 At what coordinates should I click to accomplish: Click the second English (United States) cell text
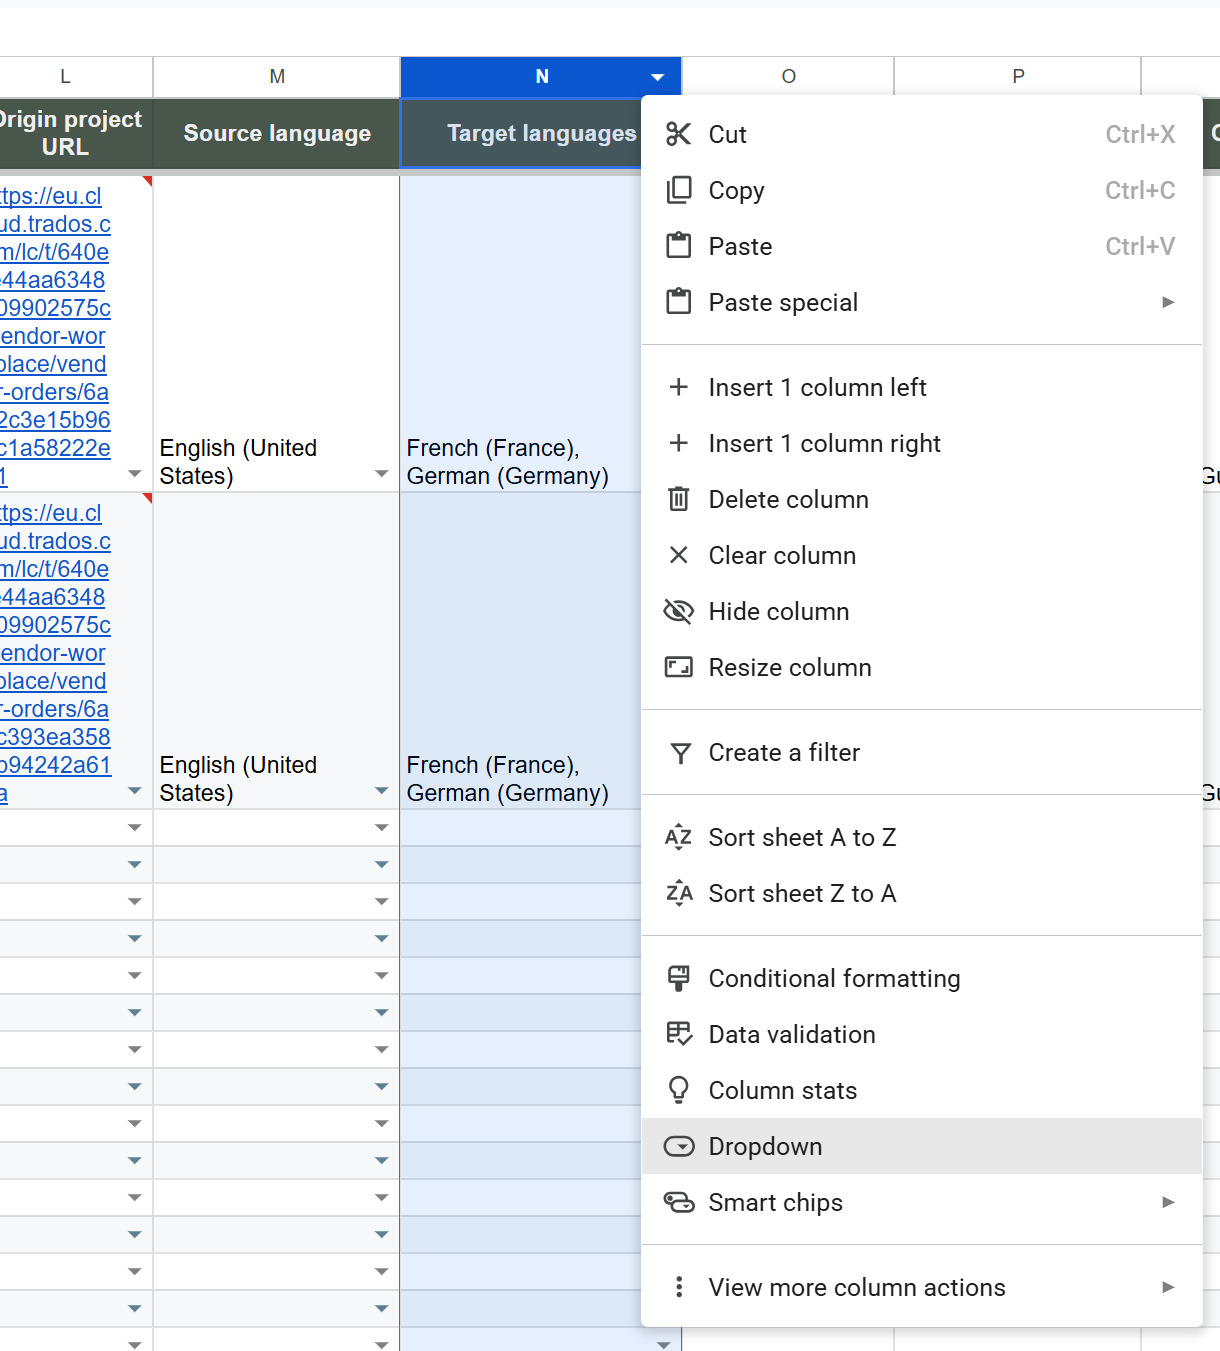pos(238,779)
